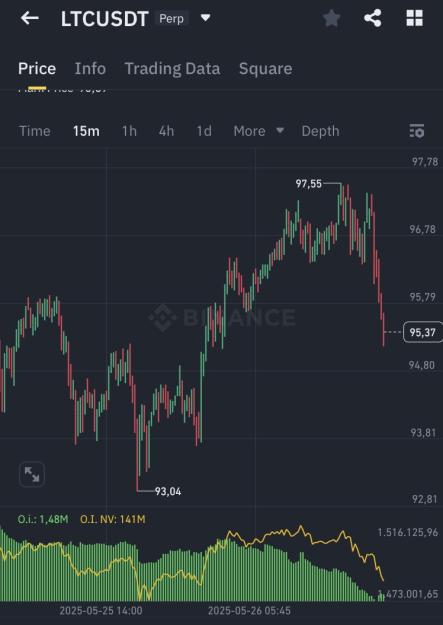
Task: Add LTCUSDT to favorites with star
Action: click(x=331, y=18)
